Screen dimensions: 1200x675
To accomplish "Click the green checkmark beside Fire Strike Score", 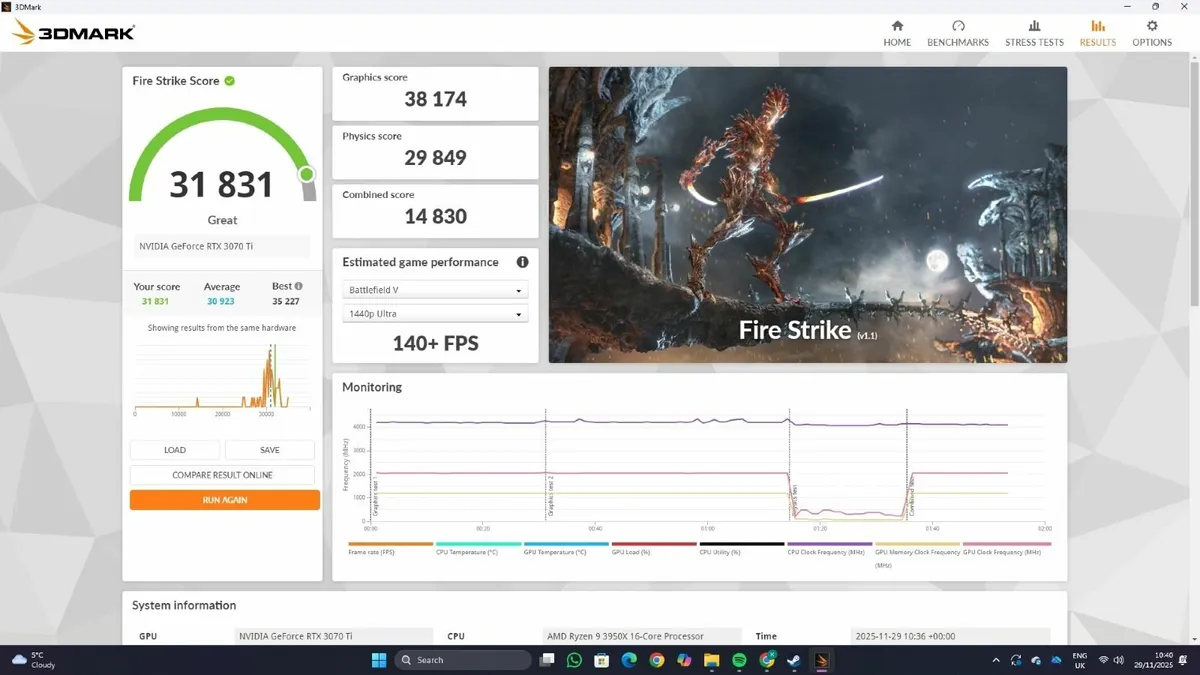I will 229,81.
